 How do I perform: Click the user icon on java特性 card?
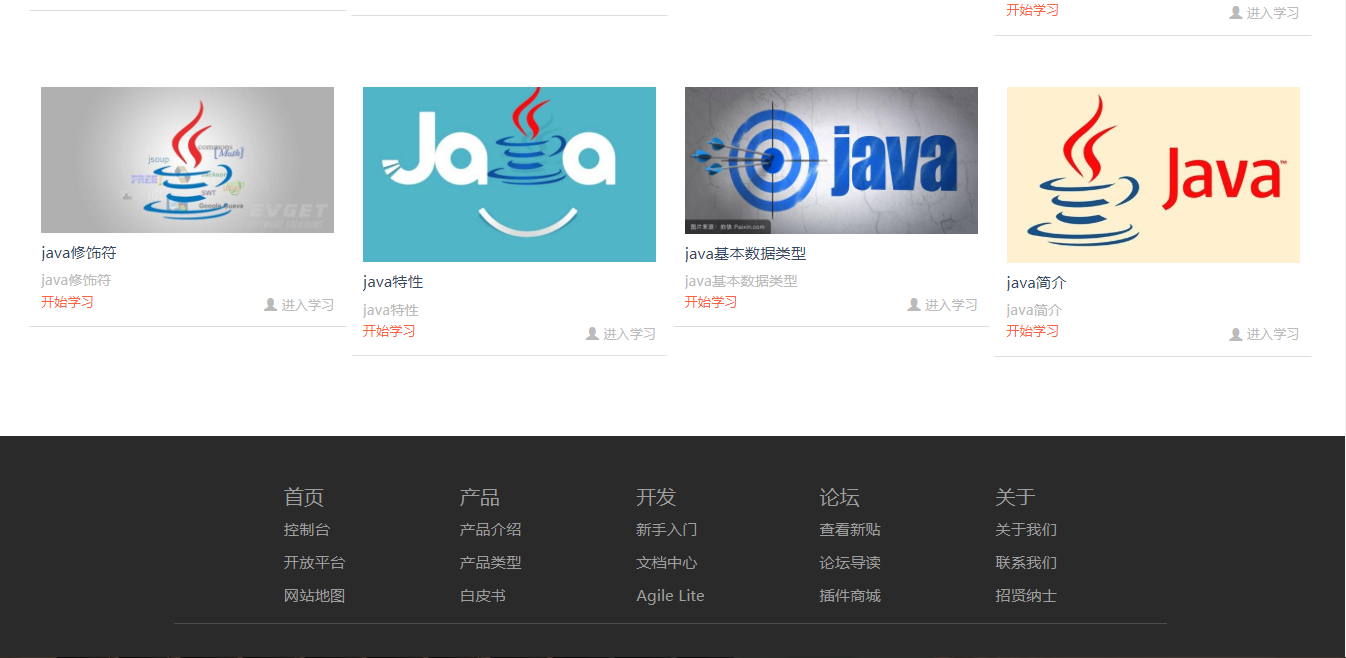tap(592, 334)
